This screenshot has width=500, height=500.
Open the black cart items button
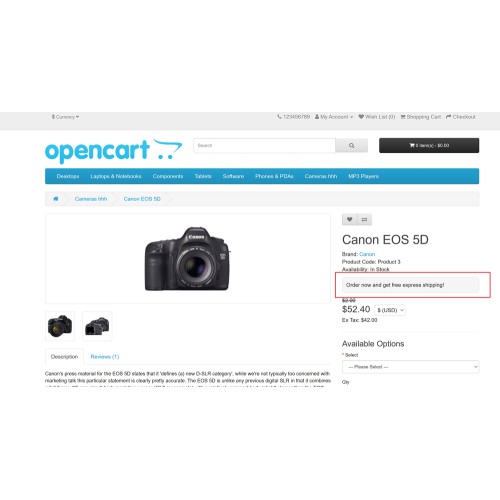[x=429, y=145]
